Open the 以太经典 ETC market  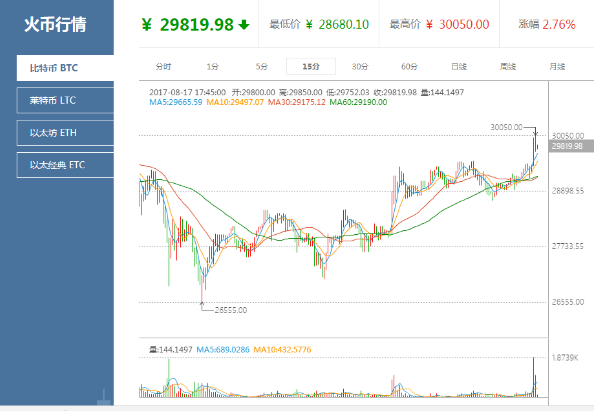tap(65, 165)
